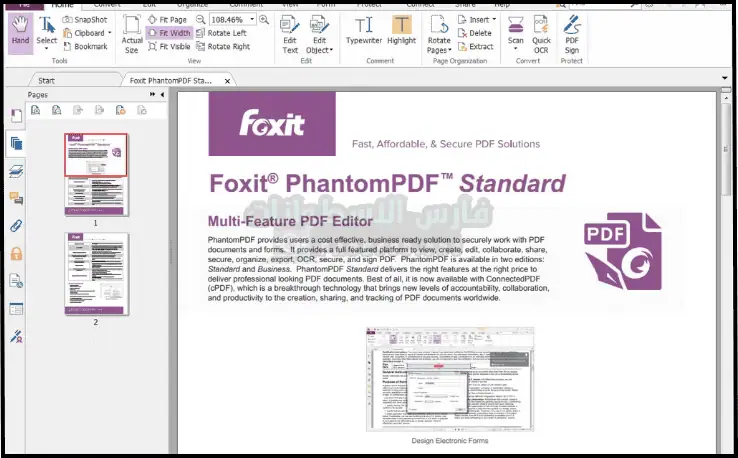The height and width of the screenshot is (458, 738).
Task: Toggle Fit Width view mode
Action: (x=168, y=33)
